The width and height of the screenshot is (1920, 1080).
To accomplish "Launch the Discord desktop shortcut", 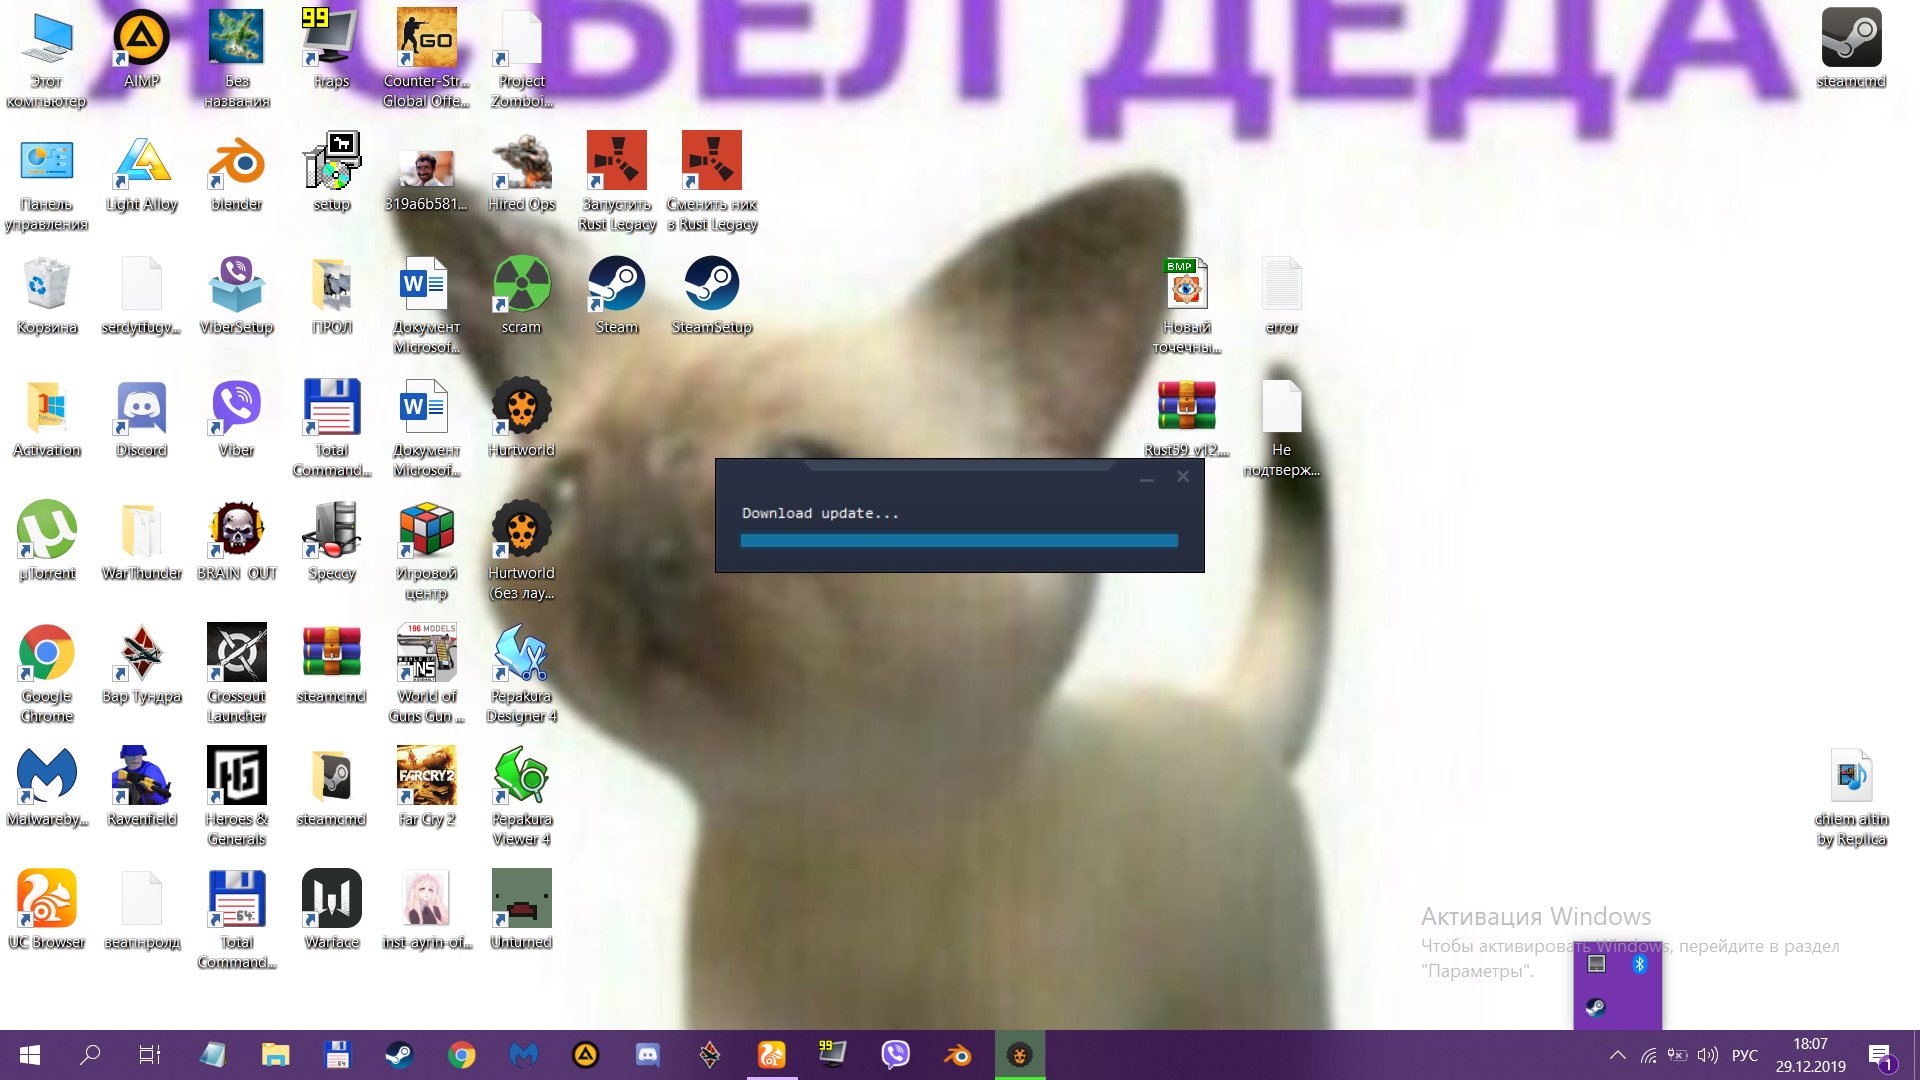I will coord(141,409).
